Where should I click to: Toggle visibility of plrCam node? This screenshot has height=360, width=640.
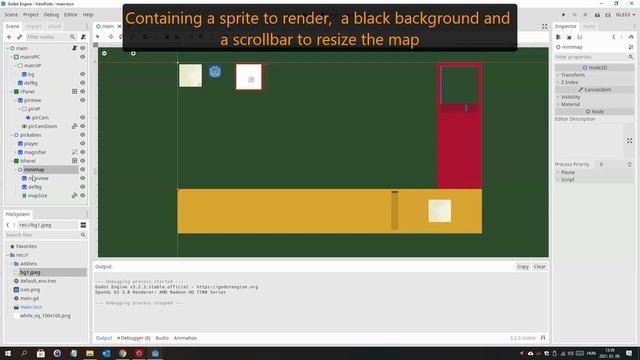[82, 118]
